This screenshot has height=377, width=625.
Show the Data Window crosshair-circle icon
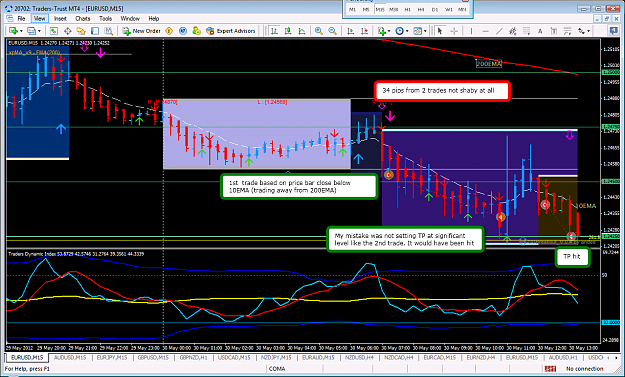[67, 31]
